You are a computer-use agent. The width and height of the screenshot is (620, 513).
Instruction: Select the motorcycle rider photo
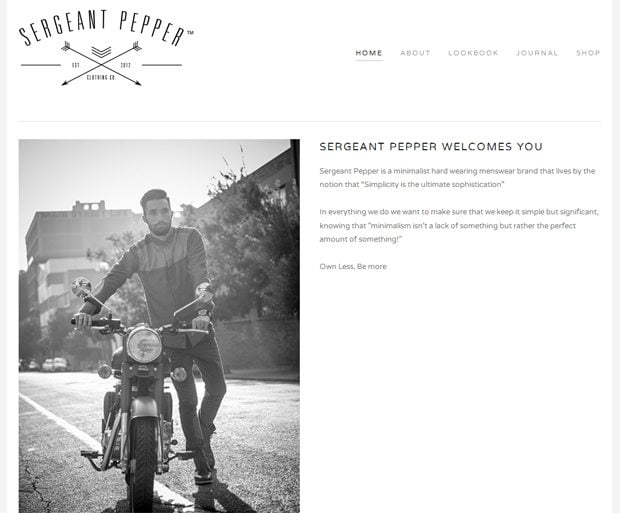[159, 326]
